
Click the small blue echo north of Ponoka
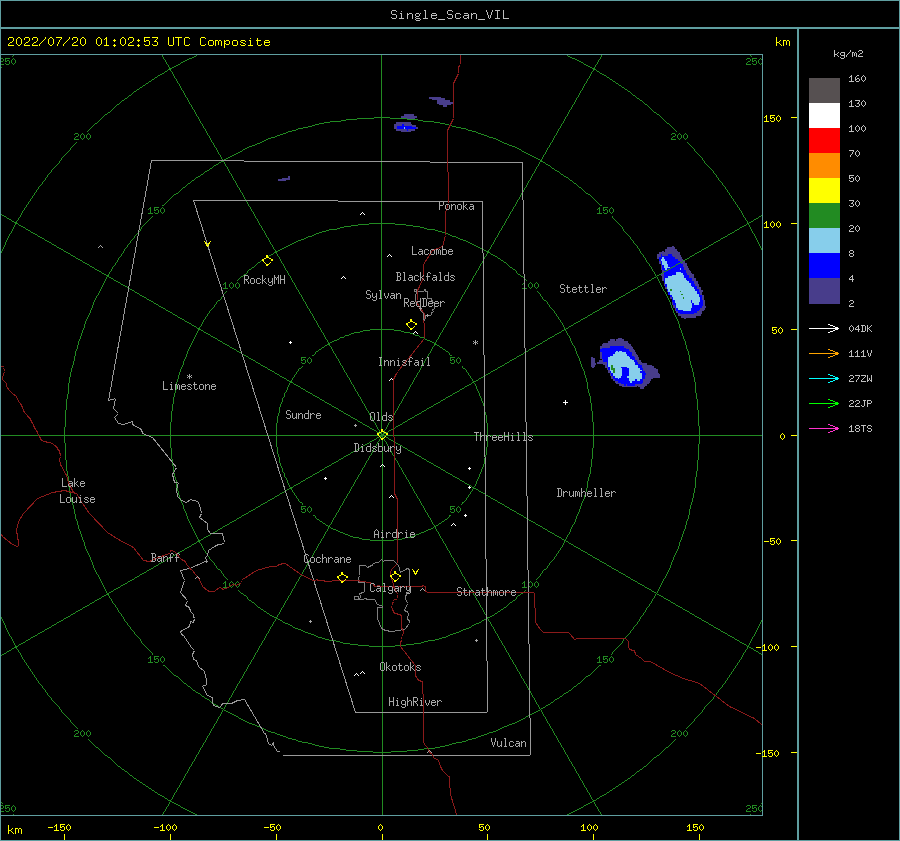[405, 126]
